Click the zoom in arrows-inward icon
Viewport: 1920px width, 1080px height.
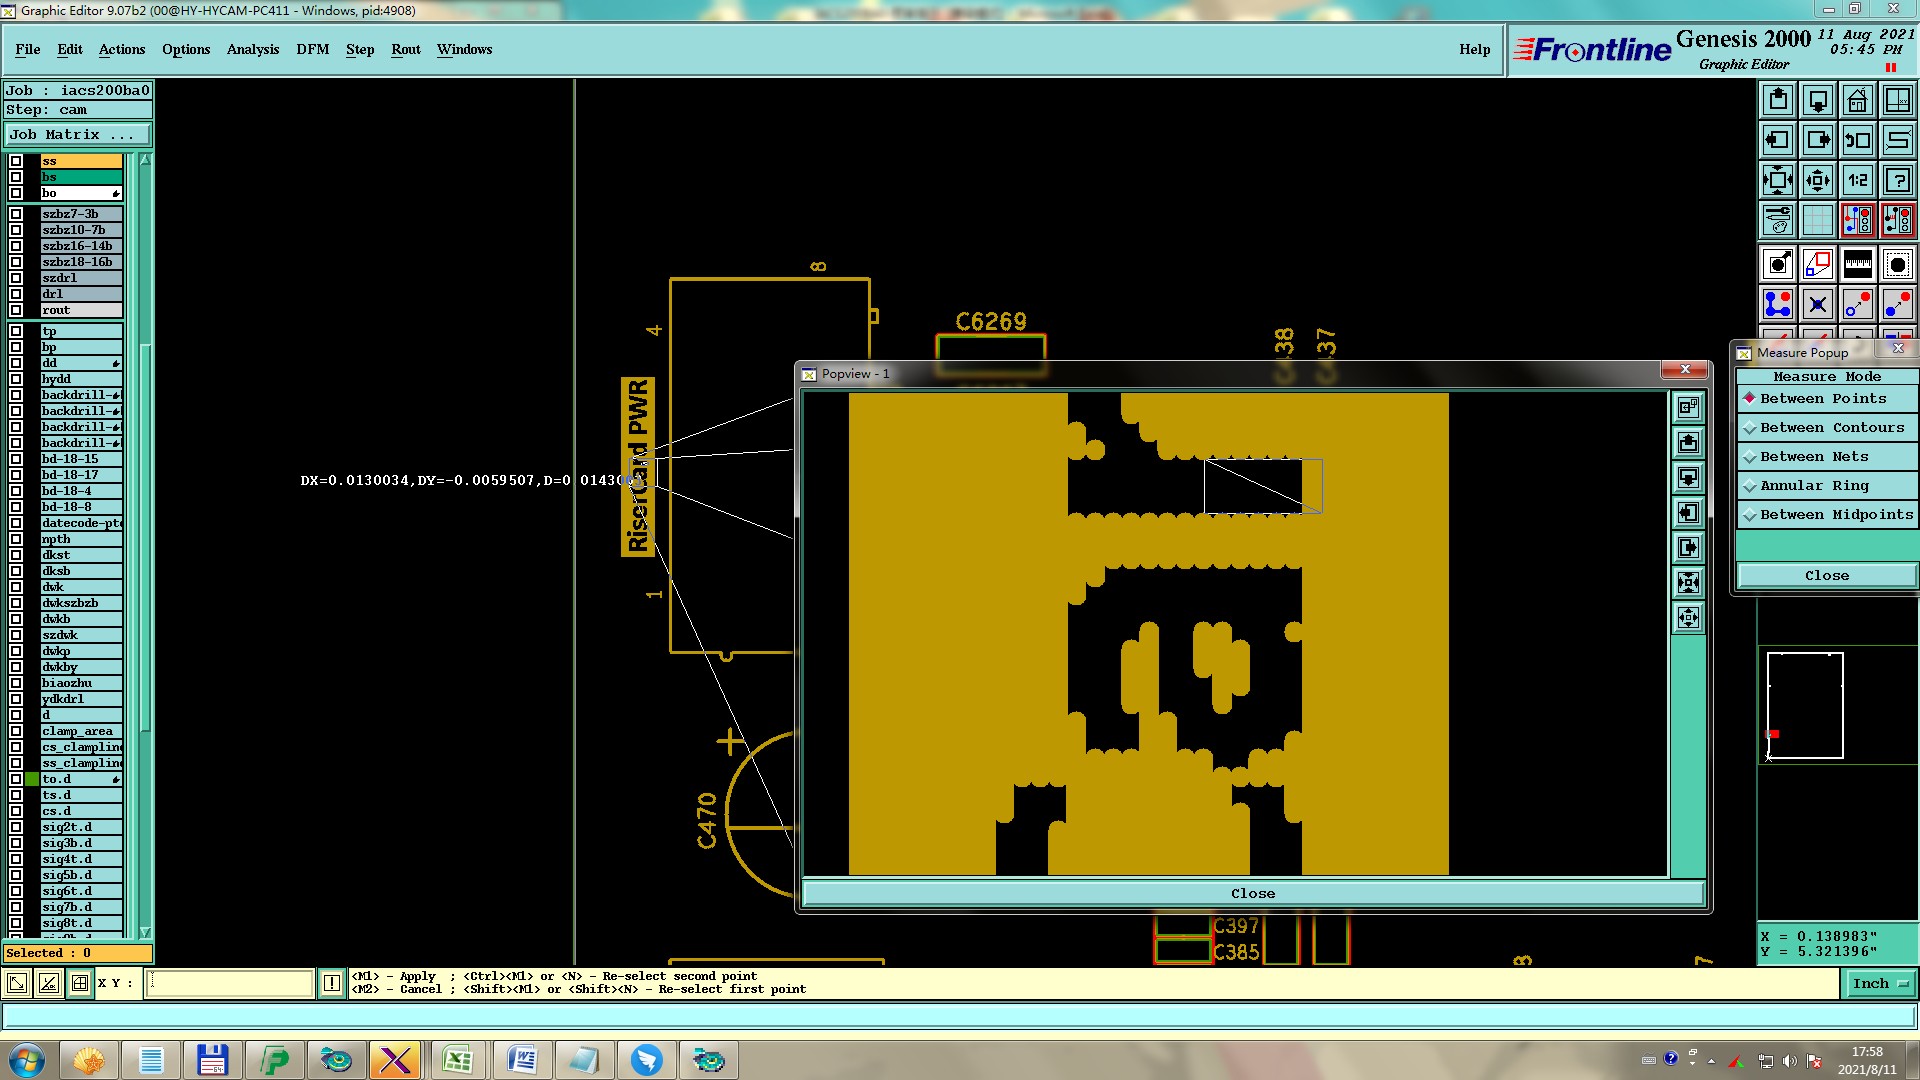[x=1777, y=180]
